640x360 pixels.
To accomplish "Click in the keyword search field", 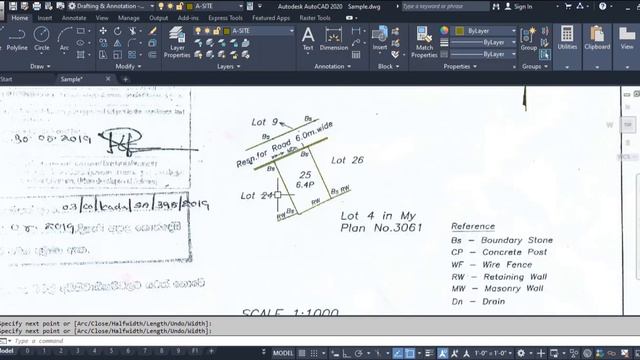I will 445,6.
